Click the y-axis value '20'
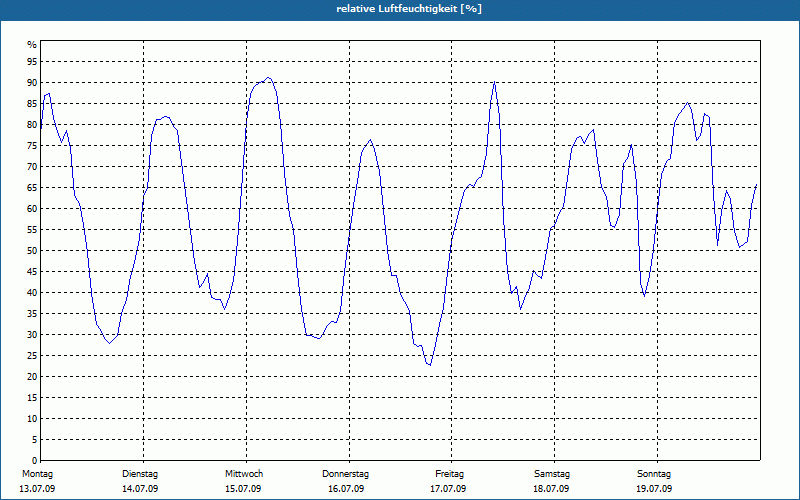This screenshot has width=800, height=500. point(32,377)
